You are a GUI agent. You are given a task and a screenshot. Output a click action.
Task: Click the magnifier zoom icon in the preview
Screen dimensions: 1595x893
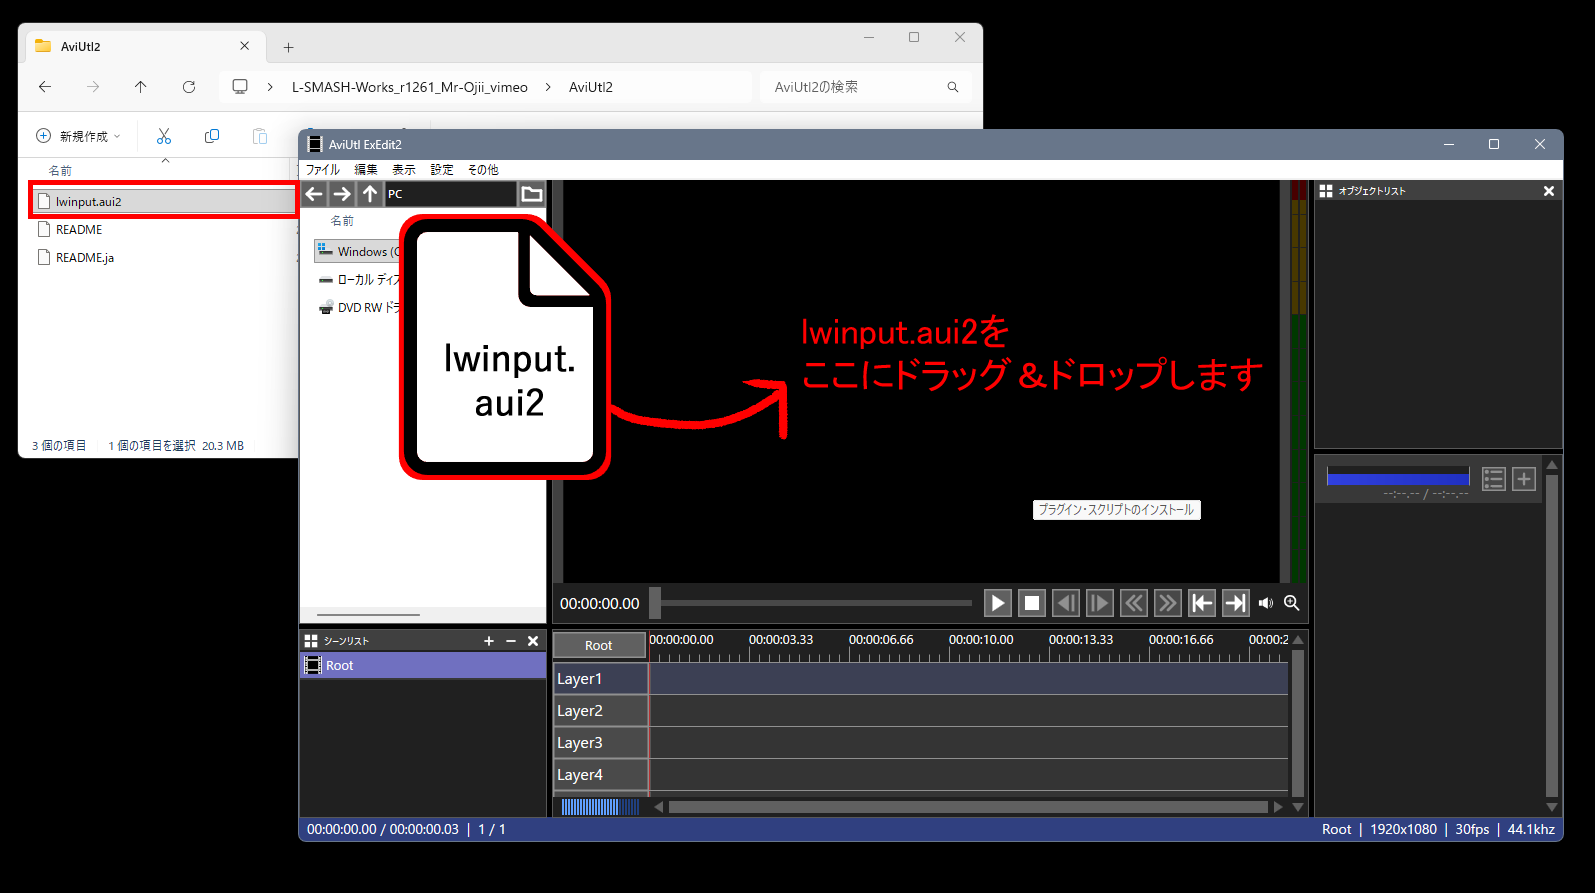[x=1292, y=603]
